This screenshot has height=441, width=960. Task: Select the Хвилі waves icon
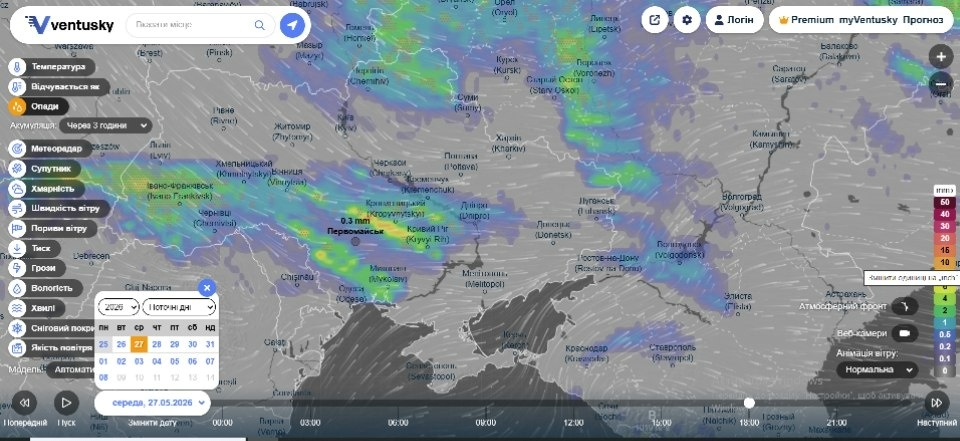[17, 307]
